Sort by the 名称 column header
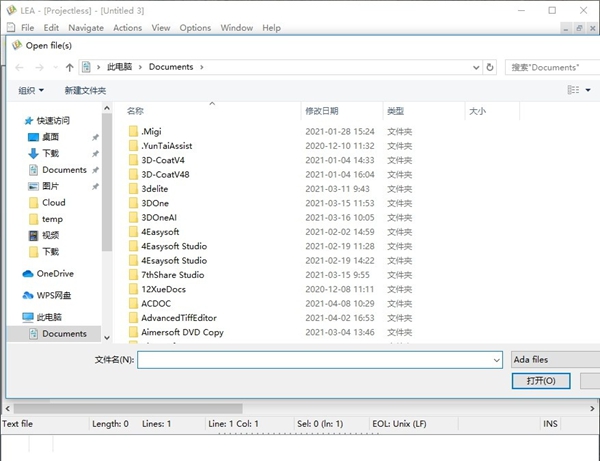 (135, 111)
